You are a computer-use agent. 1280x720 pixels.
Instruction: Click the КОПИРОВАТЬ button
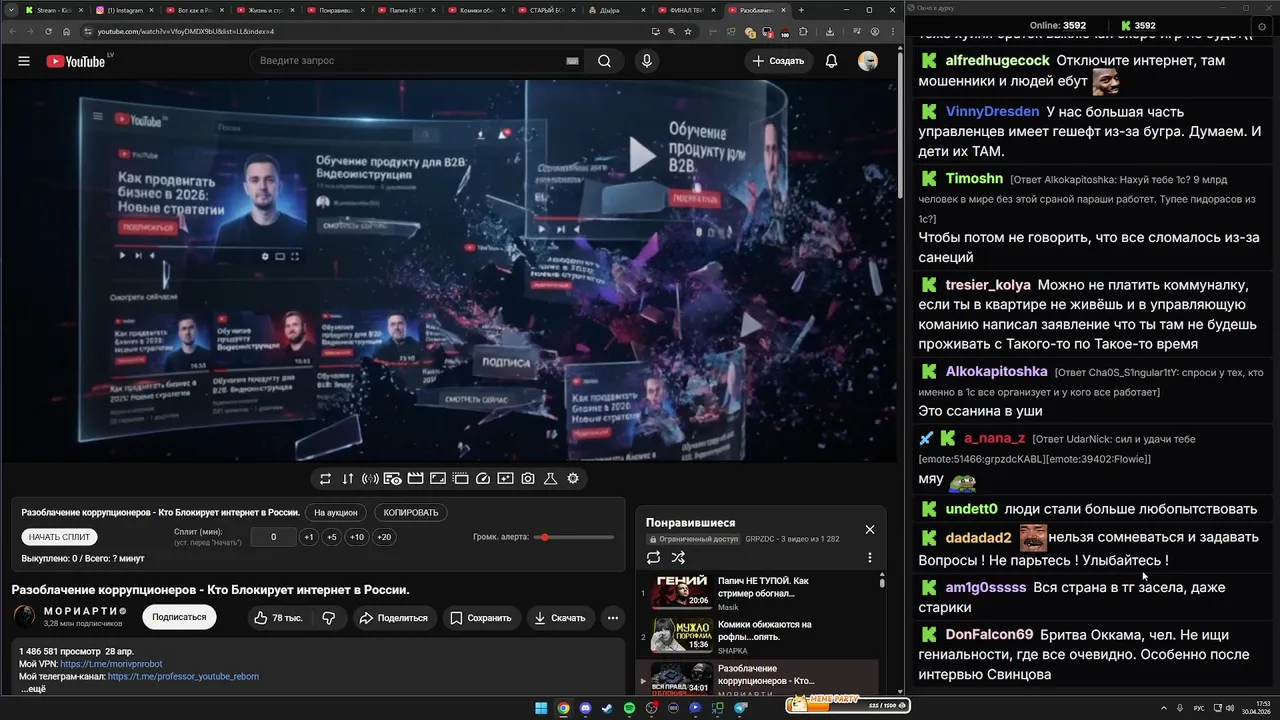(411, 512)
